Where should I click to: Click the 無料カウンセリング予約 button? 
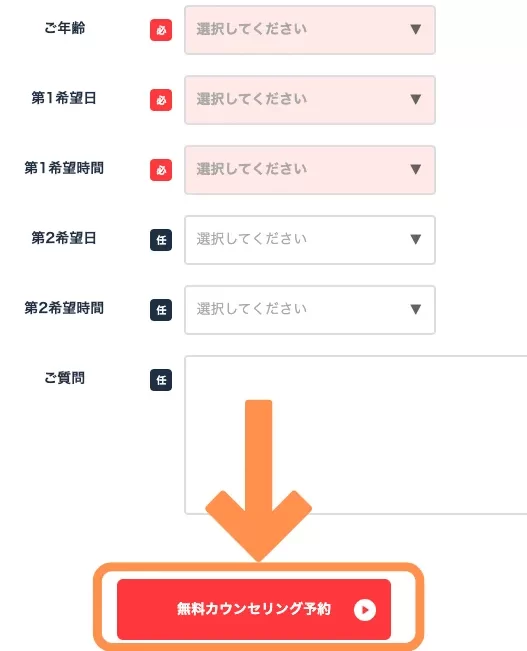(254, 609)
